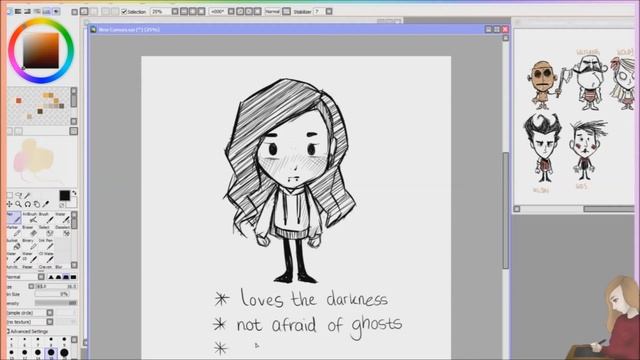
Task: Pick the third brush edge shape
Action: [x=66, y=277]
